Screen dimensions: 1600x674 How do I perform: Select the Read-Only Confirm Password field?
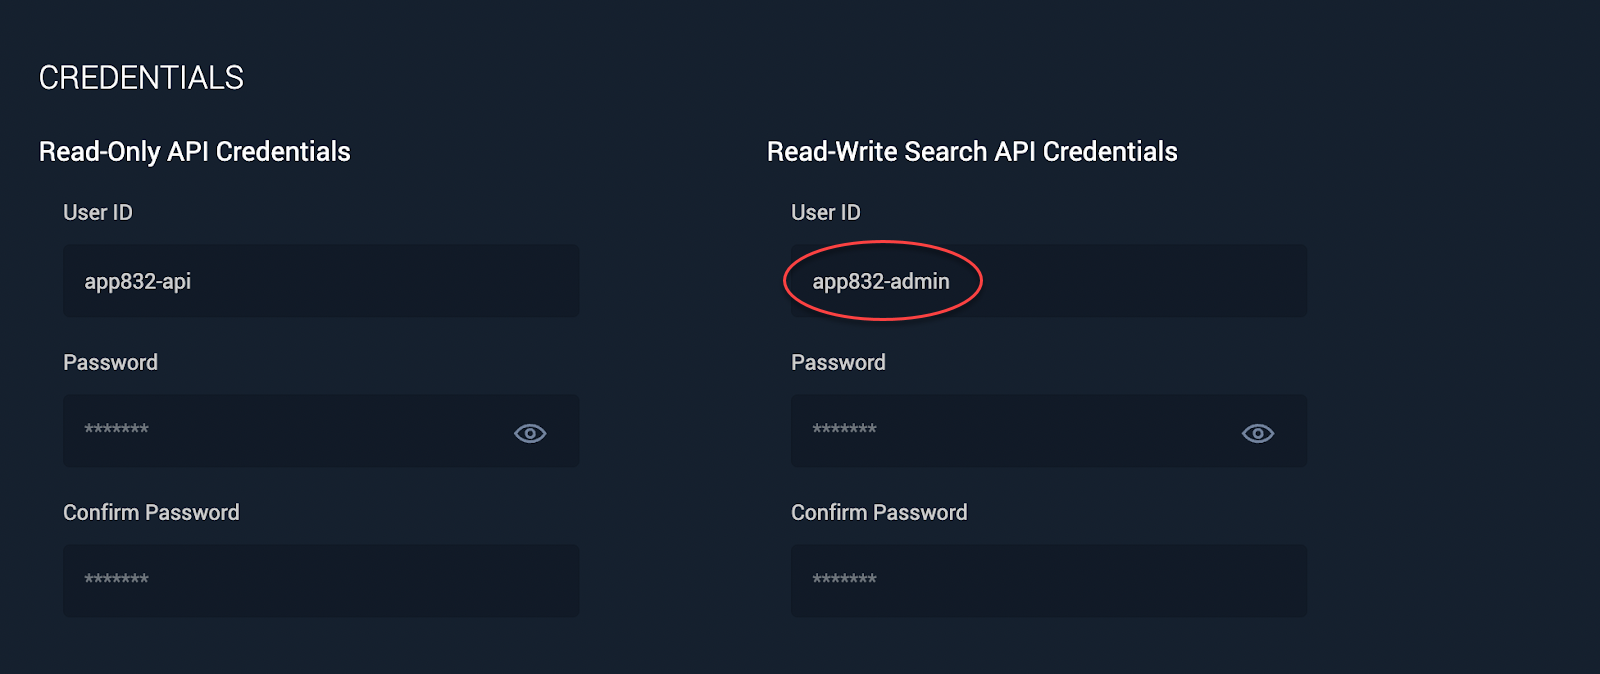321,581
